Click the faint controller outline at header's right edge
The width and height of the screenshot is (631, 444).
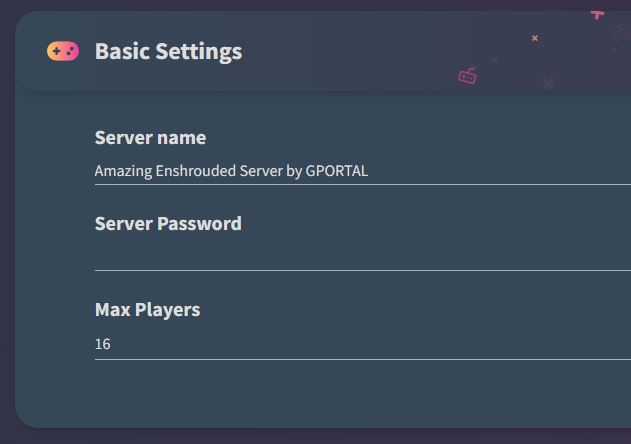point(622,32)
